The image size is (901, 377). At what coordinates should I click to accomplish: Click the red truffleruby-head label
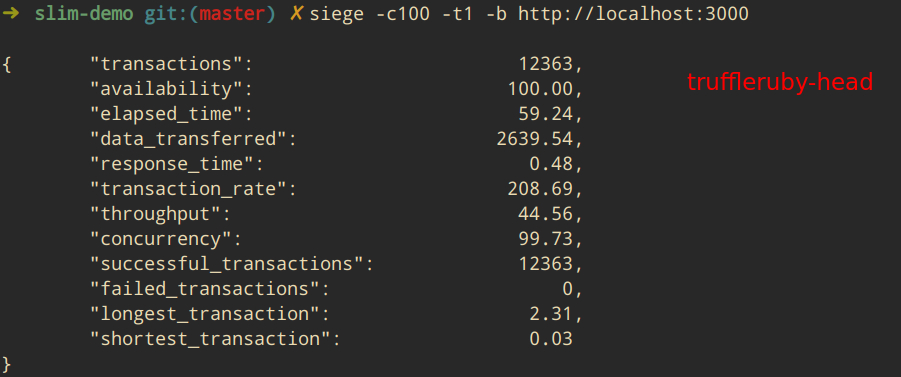click(780, 82)
